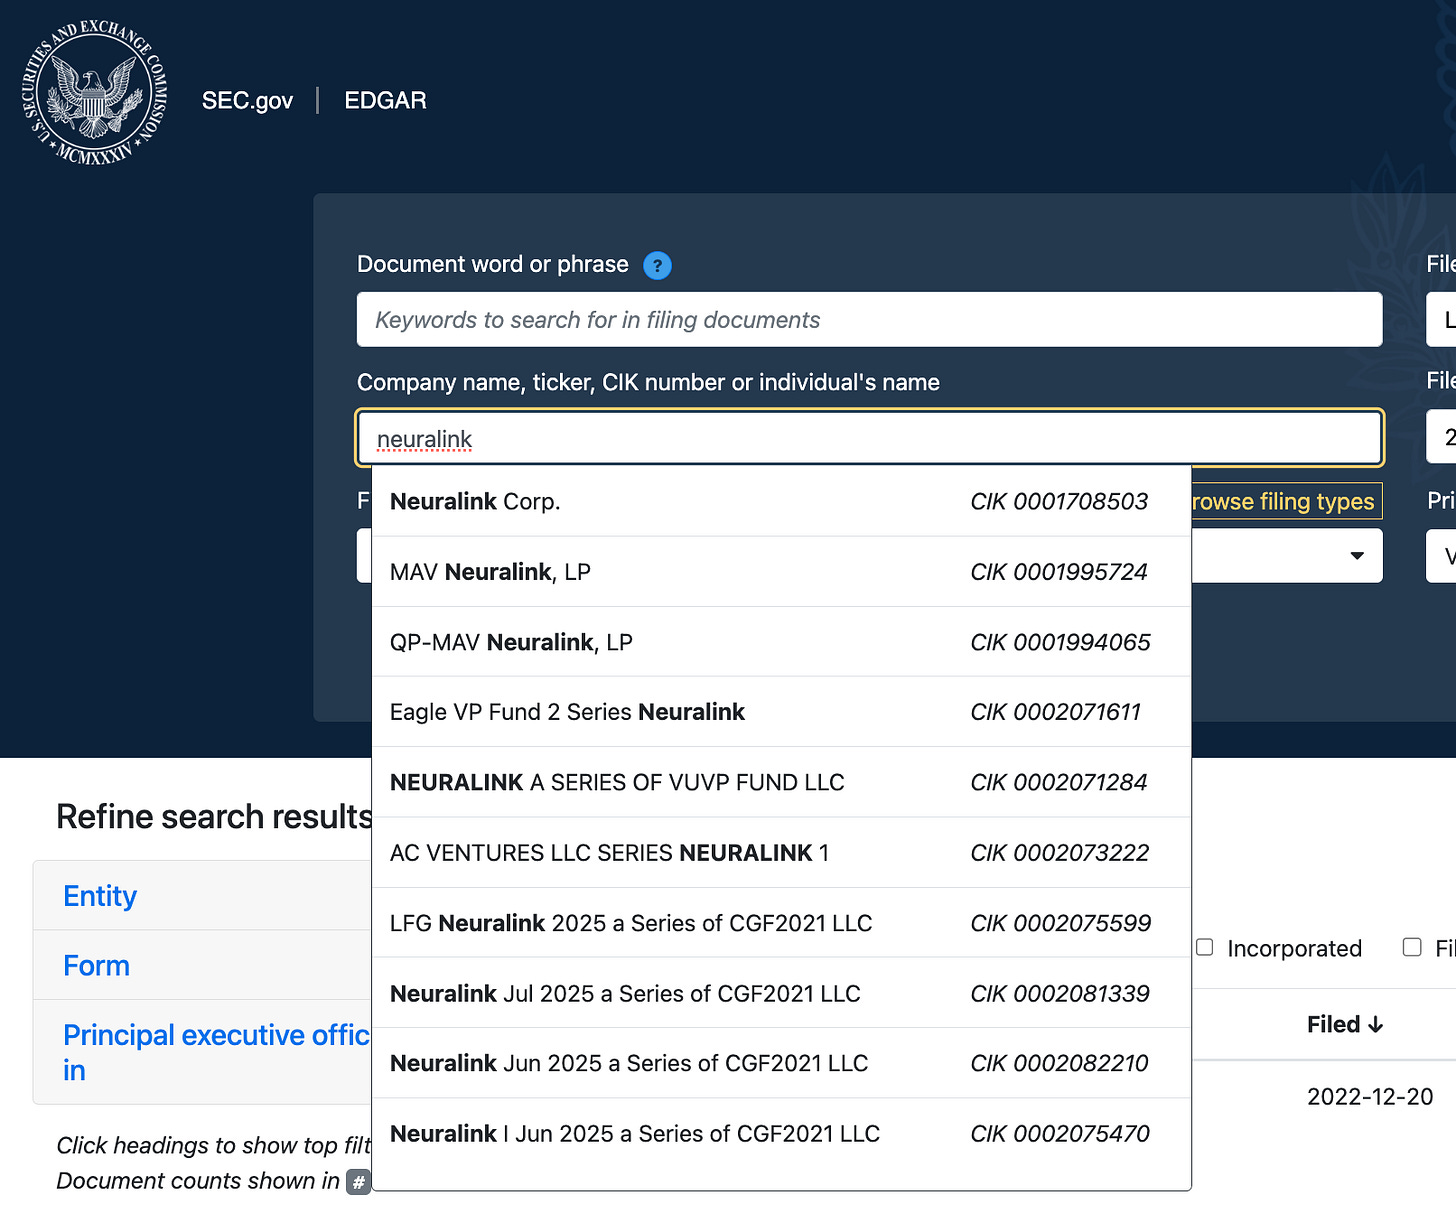This screenshot has height=1214, width=1456.
Task: Select Neuralink Jun 2025 a Series suggestion
Action: click(781, 1063)
